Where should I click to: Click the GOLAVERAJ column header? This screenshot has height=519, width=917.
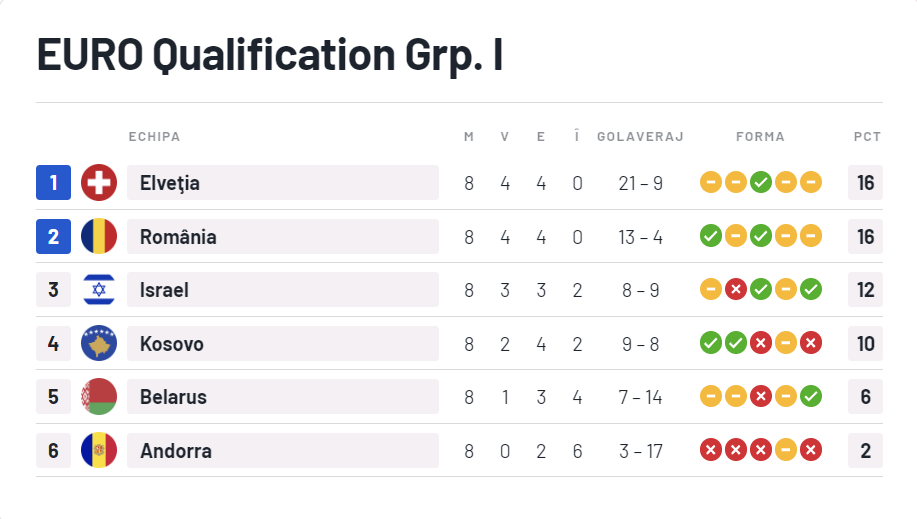[x=640, y=137]
